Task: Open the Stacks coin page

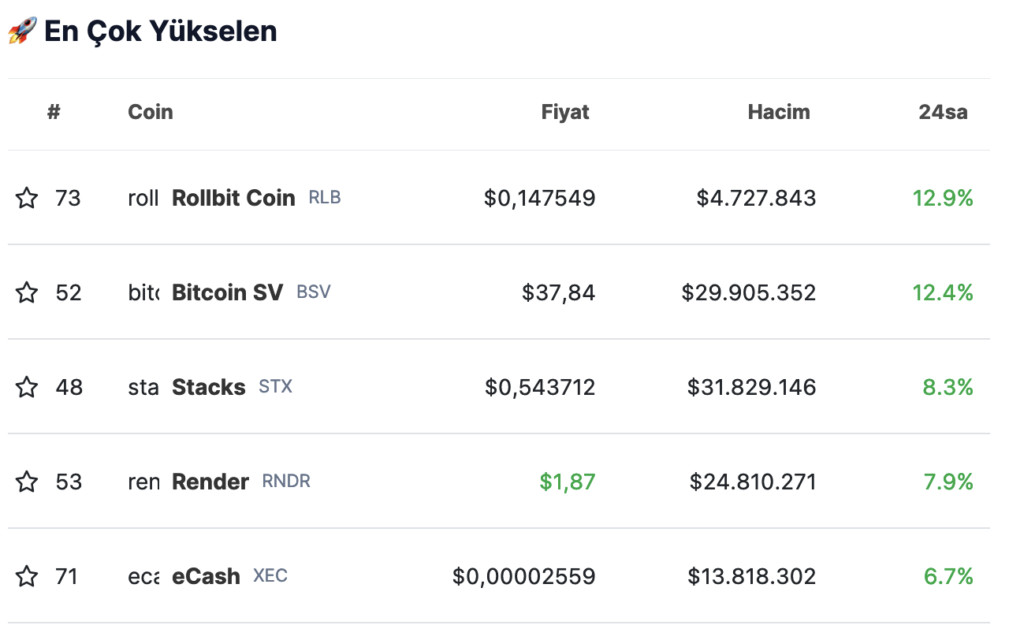Action: [208, 387]
